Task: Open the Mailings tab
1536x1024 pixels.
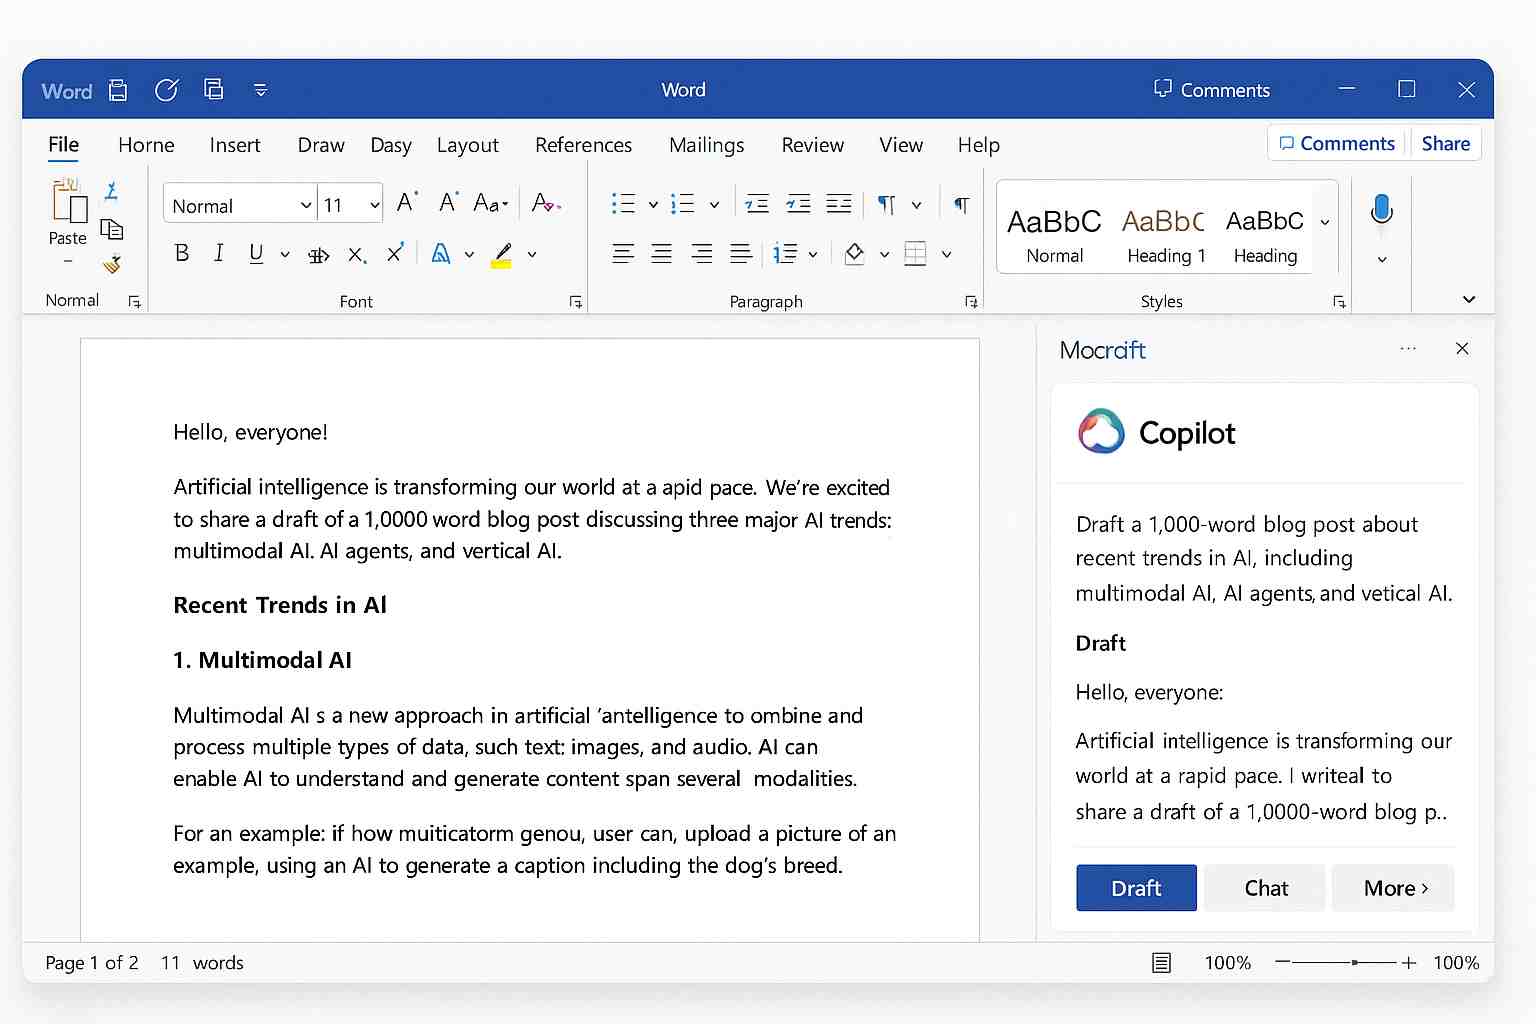Action: [x=707, y=145]
